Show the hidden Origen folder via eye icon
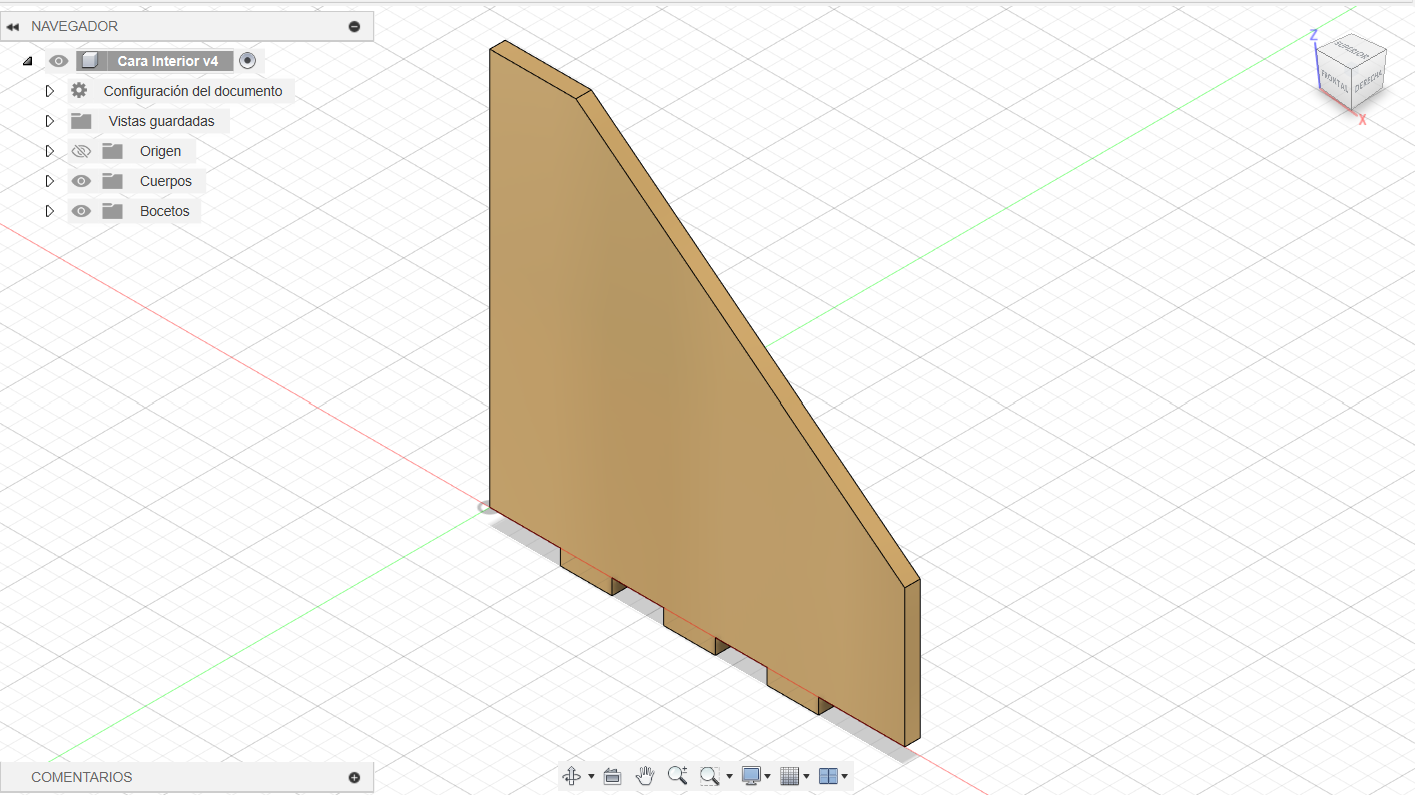The width and height of the screenshot is (1415, 795). [81, 151]
